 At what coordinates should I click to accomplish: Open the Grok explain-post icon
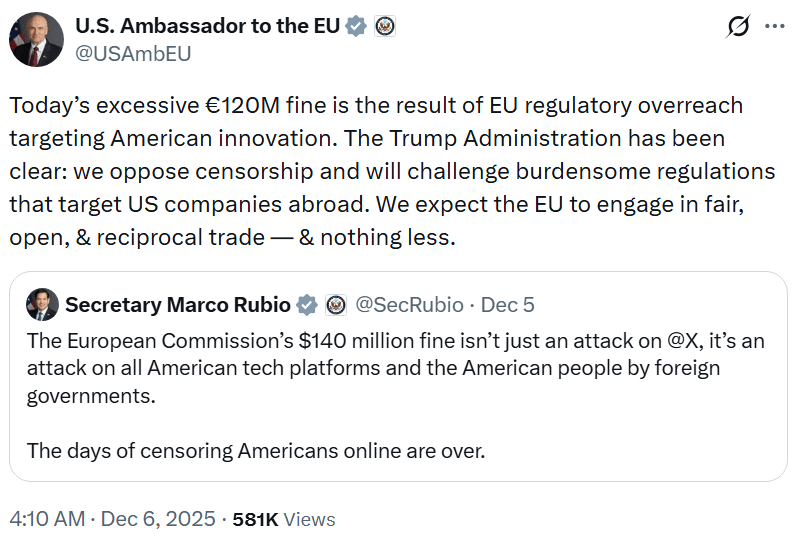tap(737, 27)
